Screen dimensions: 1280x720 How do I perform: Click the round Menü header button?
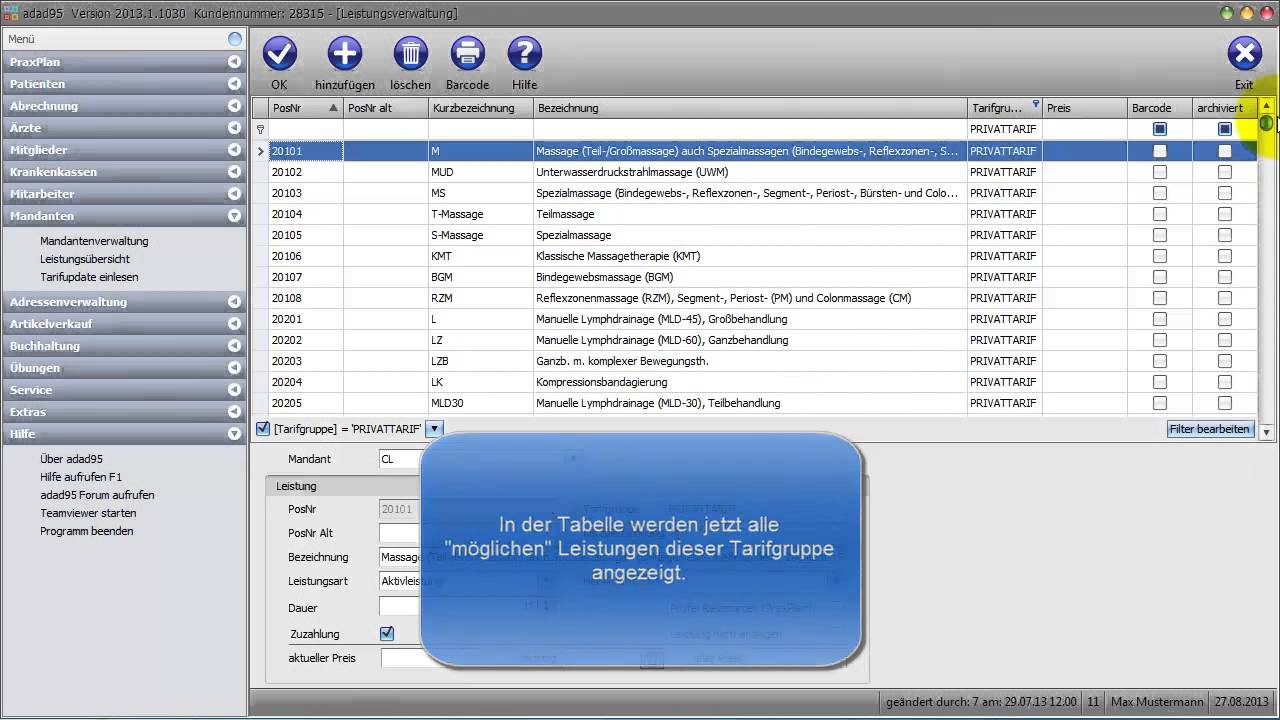[x=235, y=39]
